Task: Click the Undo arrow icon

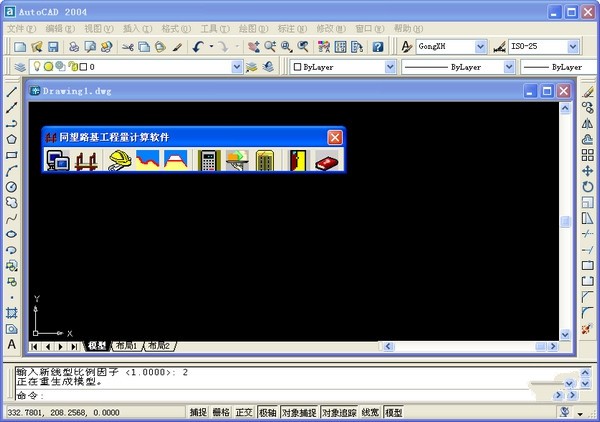Action: (198, 47)
